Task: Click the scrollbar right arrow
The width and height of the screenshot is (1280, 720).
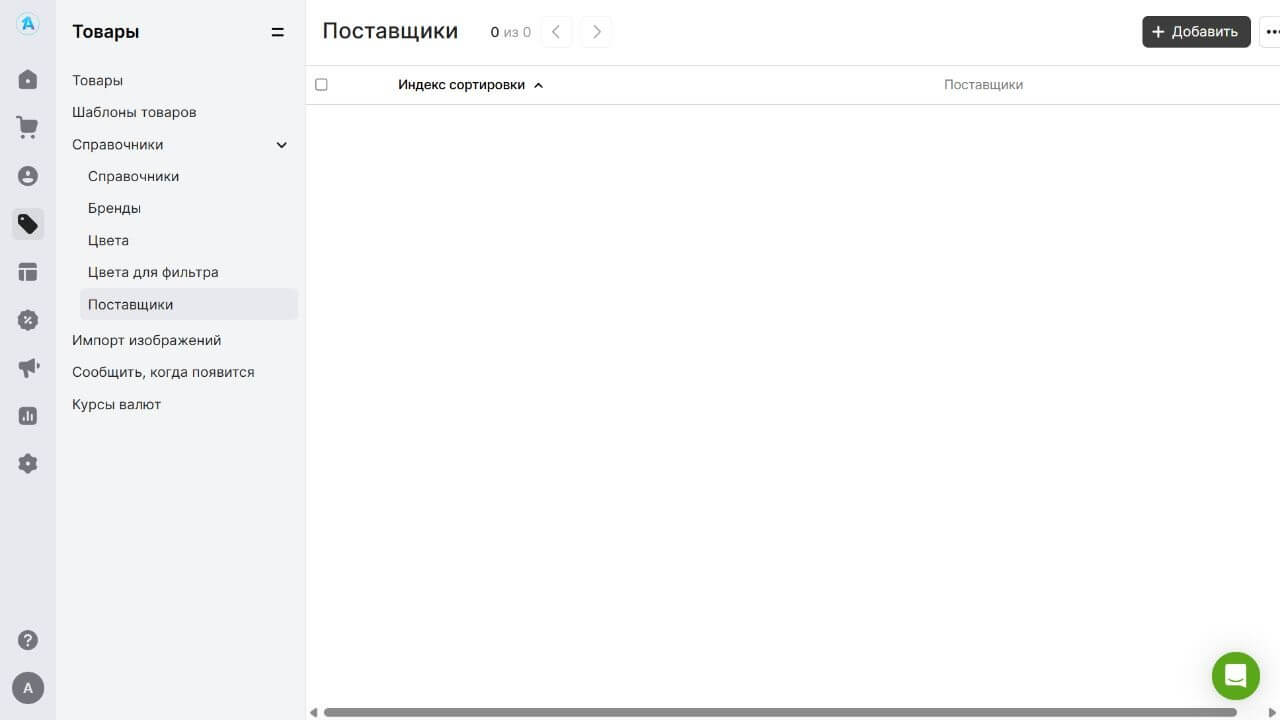Action: pos(1273,712)
